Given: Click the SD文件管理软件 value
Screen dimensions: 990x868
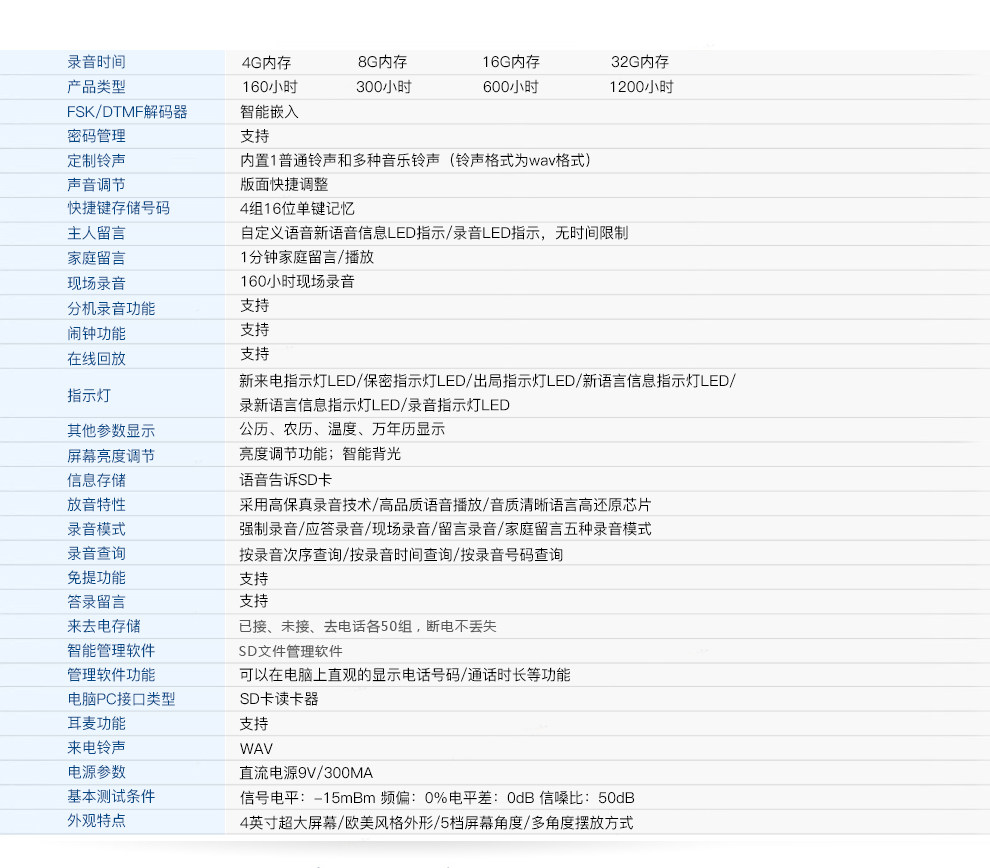Looking at the screenshot, I should [x=290, y=651].
